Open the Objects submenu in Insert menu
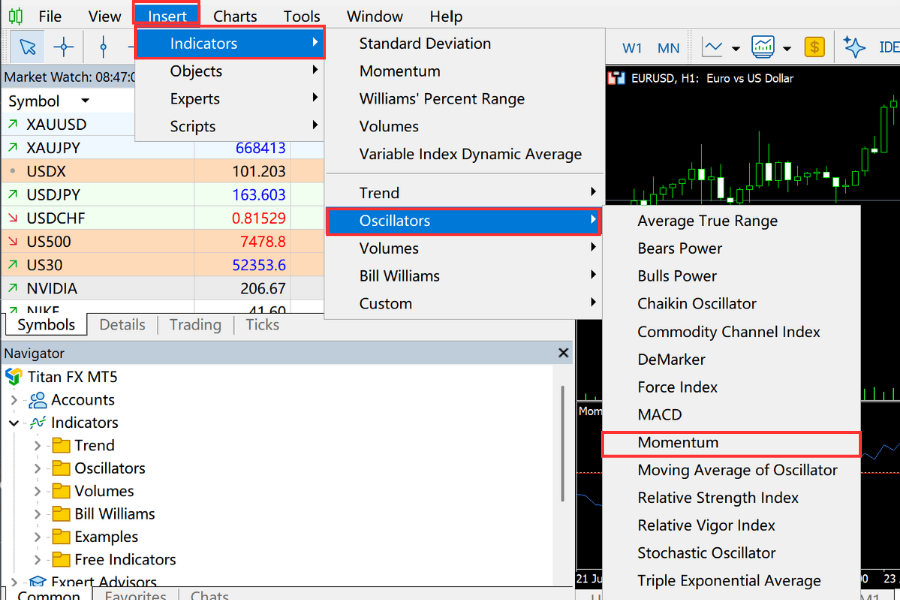The height and width of the screenshot is (600, 900). (230, 71)
